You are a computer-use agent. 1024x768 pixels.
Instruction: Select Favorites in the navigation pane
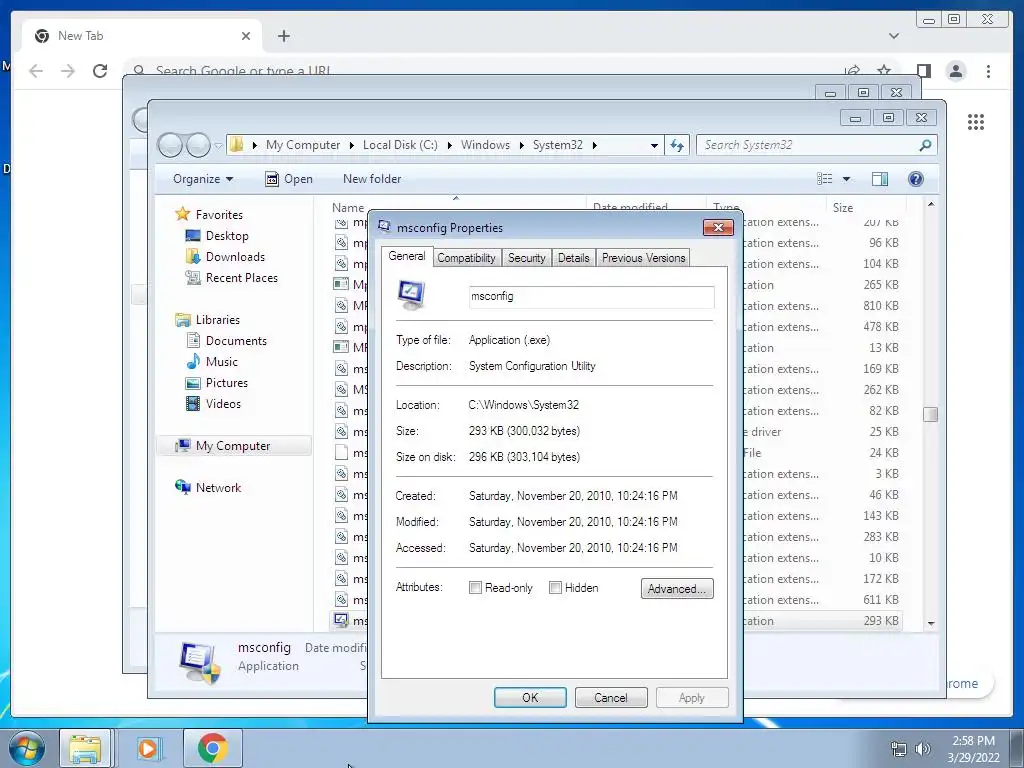(x=219, y=214)
